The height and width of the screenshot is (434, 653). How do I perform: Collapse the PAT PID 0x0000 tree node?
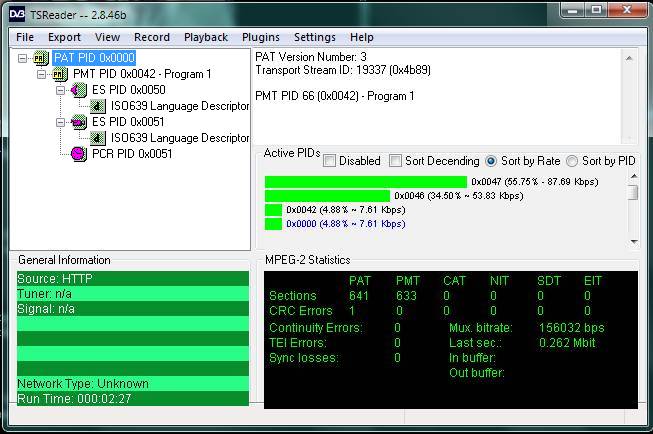point(23,58)
